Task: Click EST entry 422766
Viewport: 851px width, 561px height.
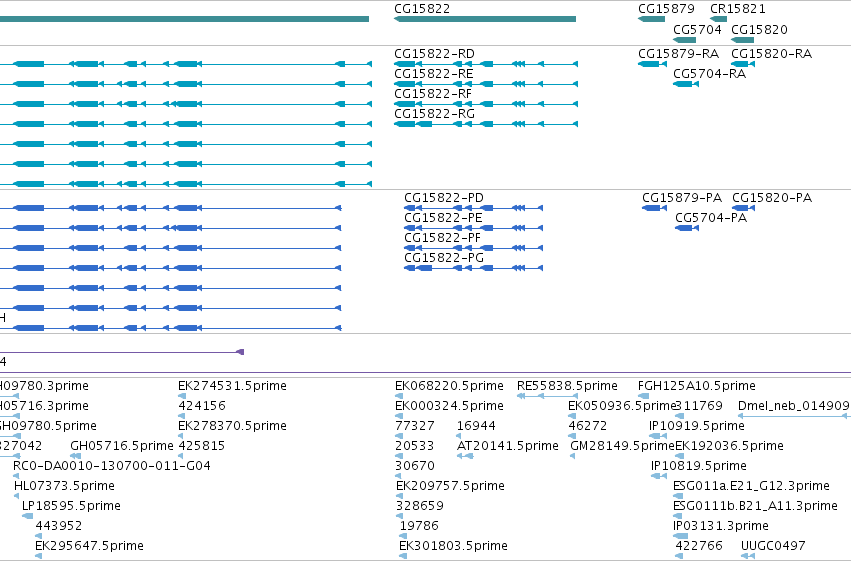Action: pyautogui.click(x=699, y=546)
